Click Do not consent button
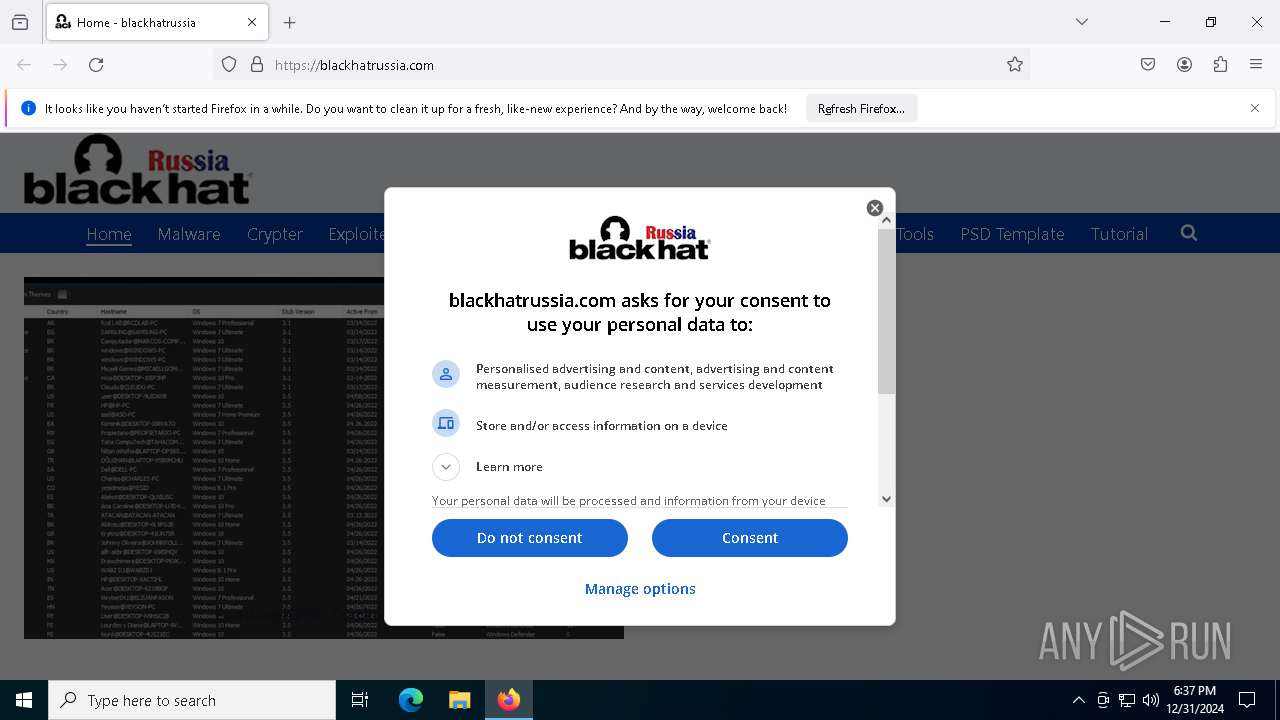This screenshot has width=1280, height=720. (x=530, y=538)
